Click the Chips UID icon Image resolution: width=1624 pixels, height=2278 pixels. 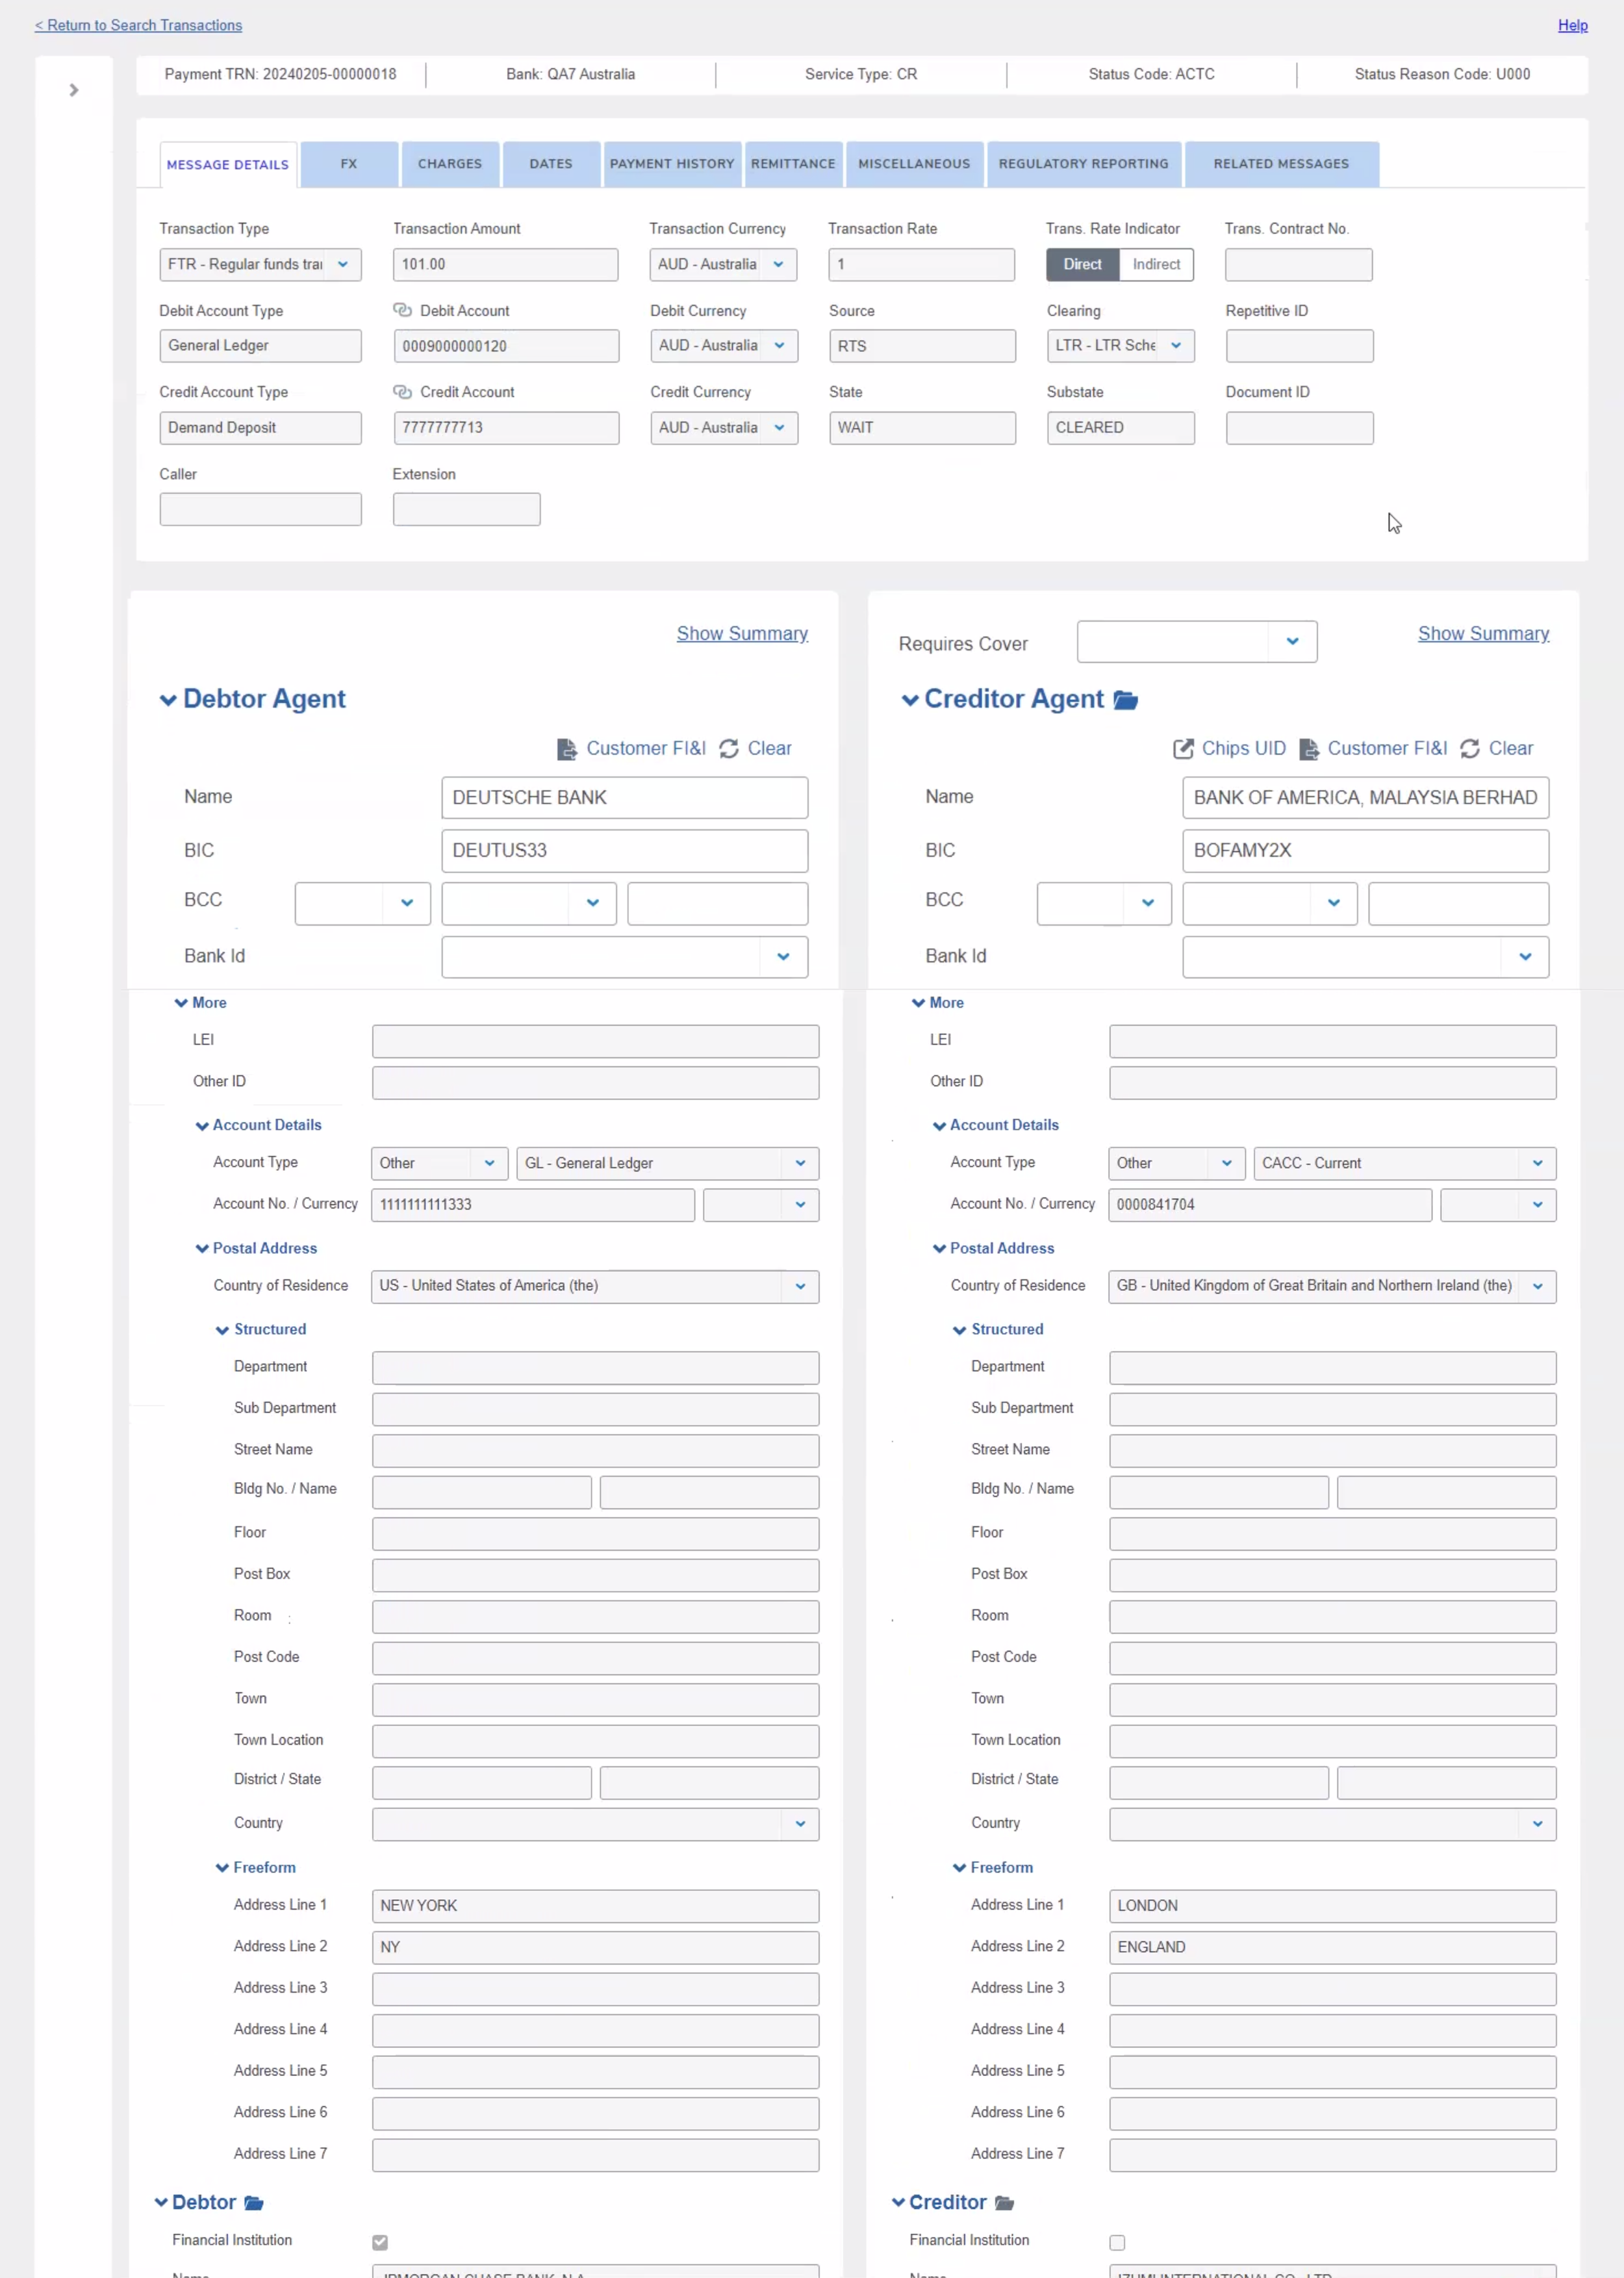pyautogui.click(x=1183, y=749)
